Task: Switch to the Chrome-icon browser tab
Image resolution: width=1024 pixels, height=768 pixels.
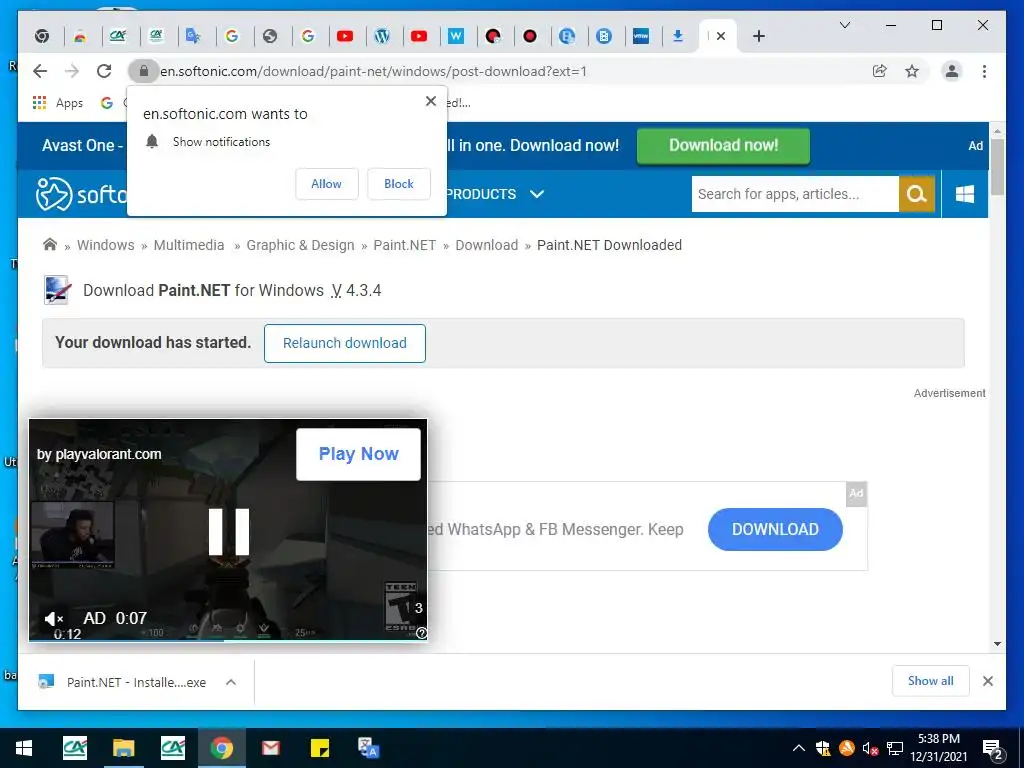Action: tap(42, 37)
